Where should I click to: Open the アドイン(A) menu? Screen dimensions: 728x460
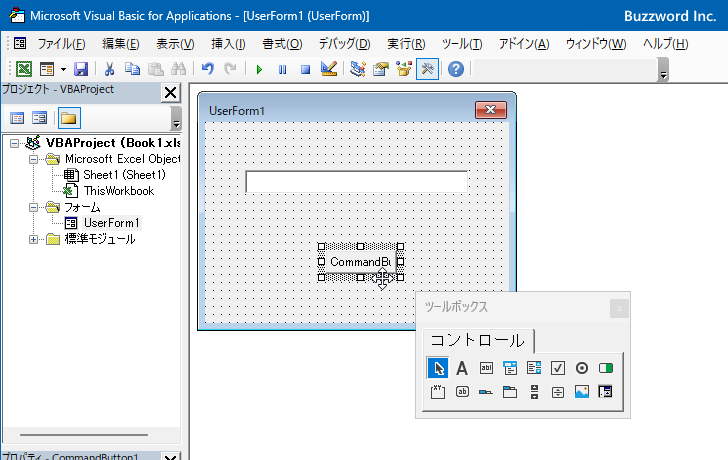point(524,44)
